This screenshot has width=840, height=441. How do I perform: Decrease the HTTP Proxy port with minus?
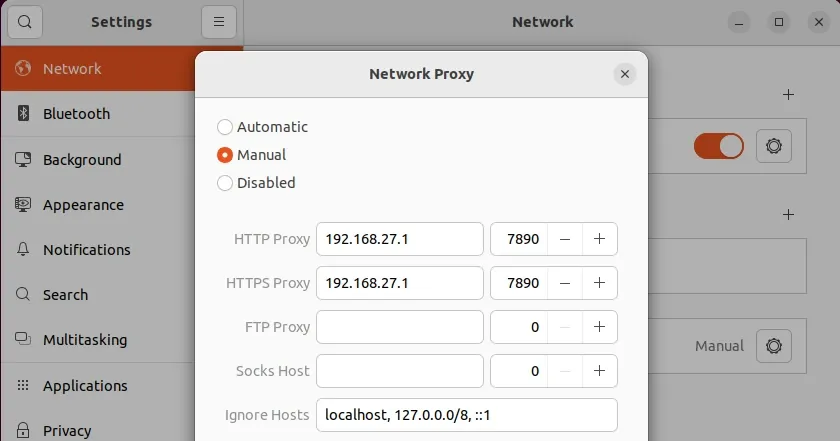565,239
